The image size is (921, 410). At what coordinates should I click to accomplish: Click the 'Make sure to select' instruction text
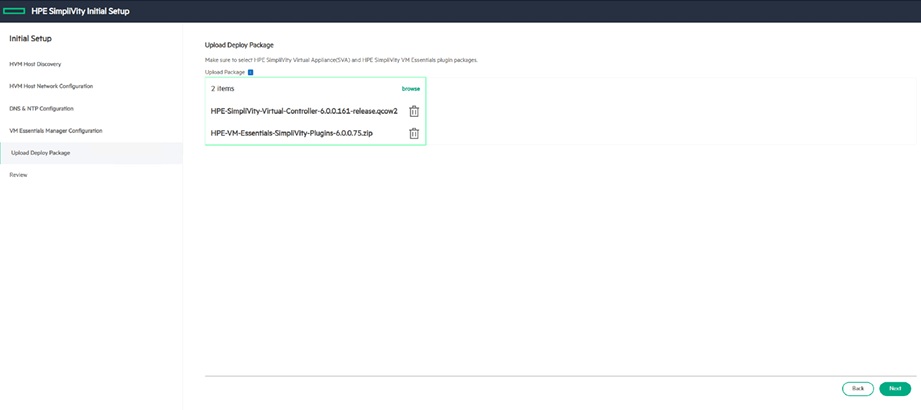341,61
